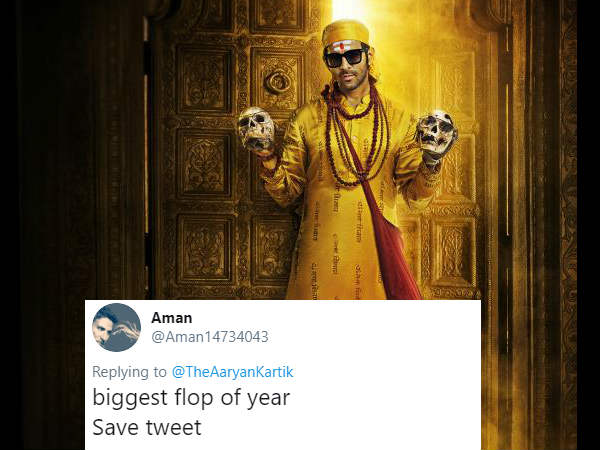Click the carved golden door panel beside left skull

point(204,164)
